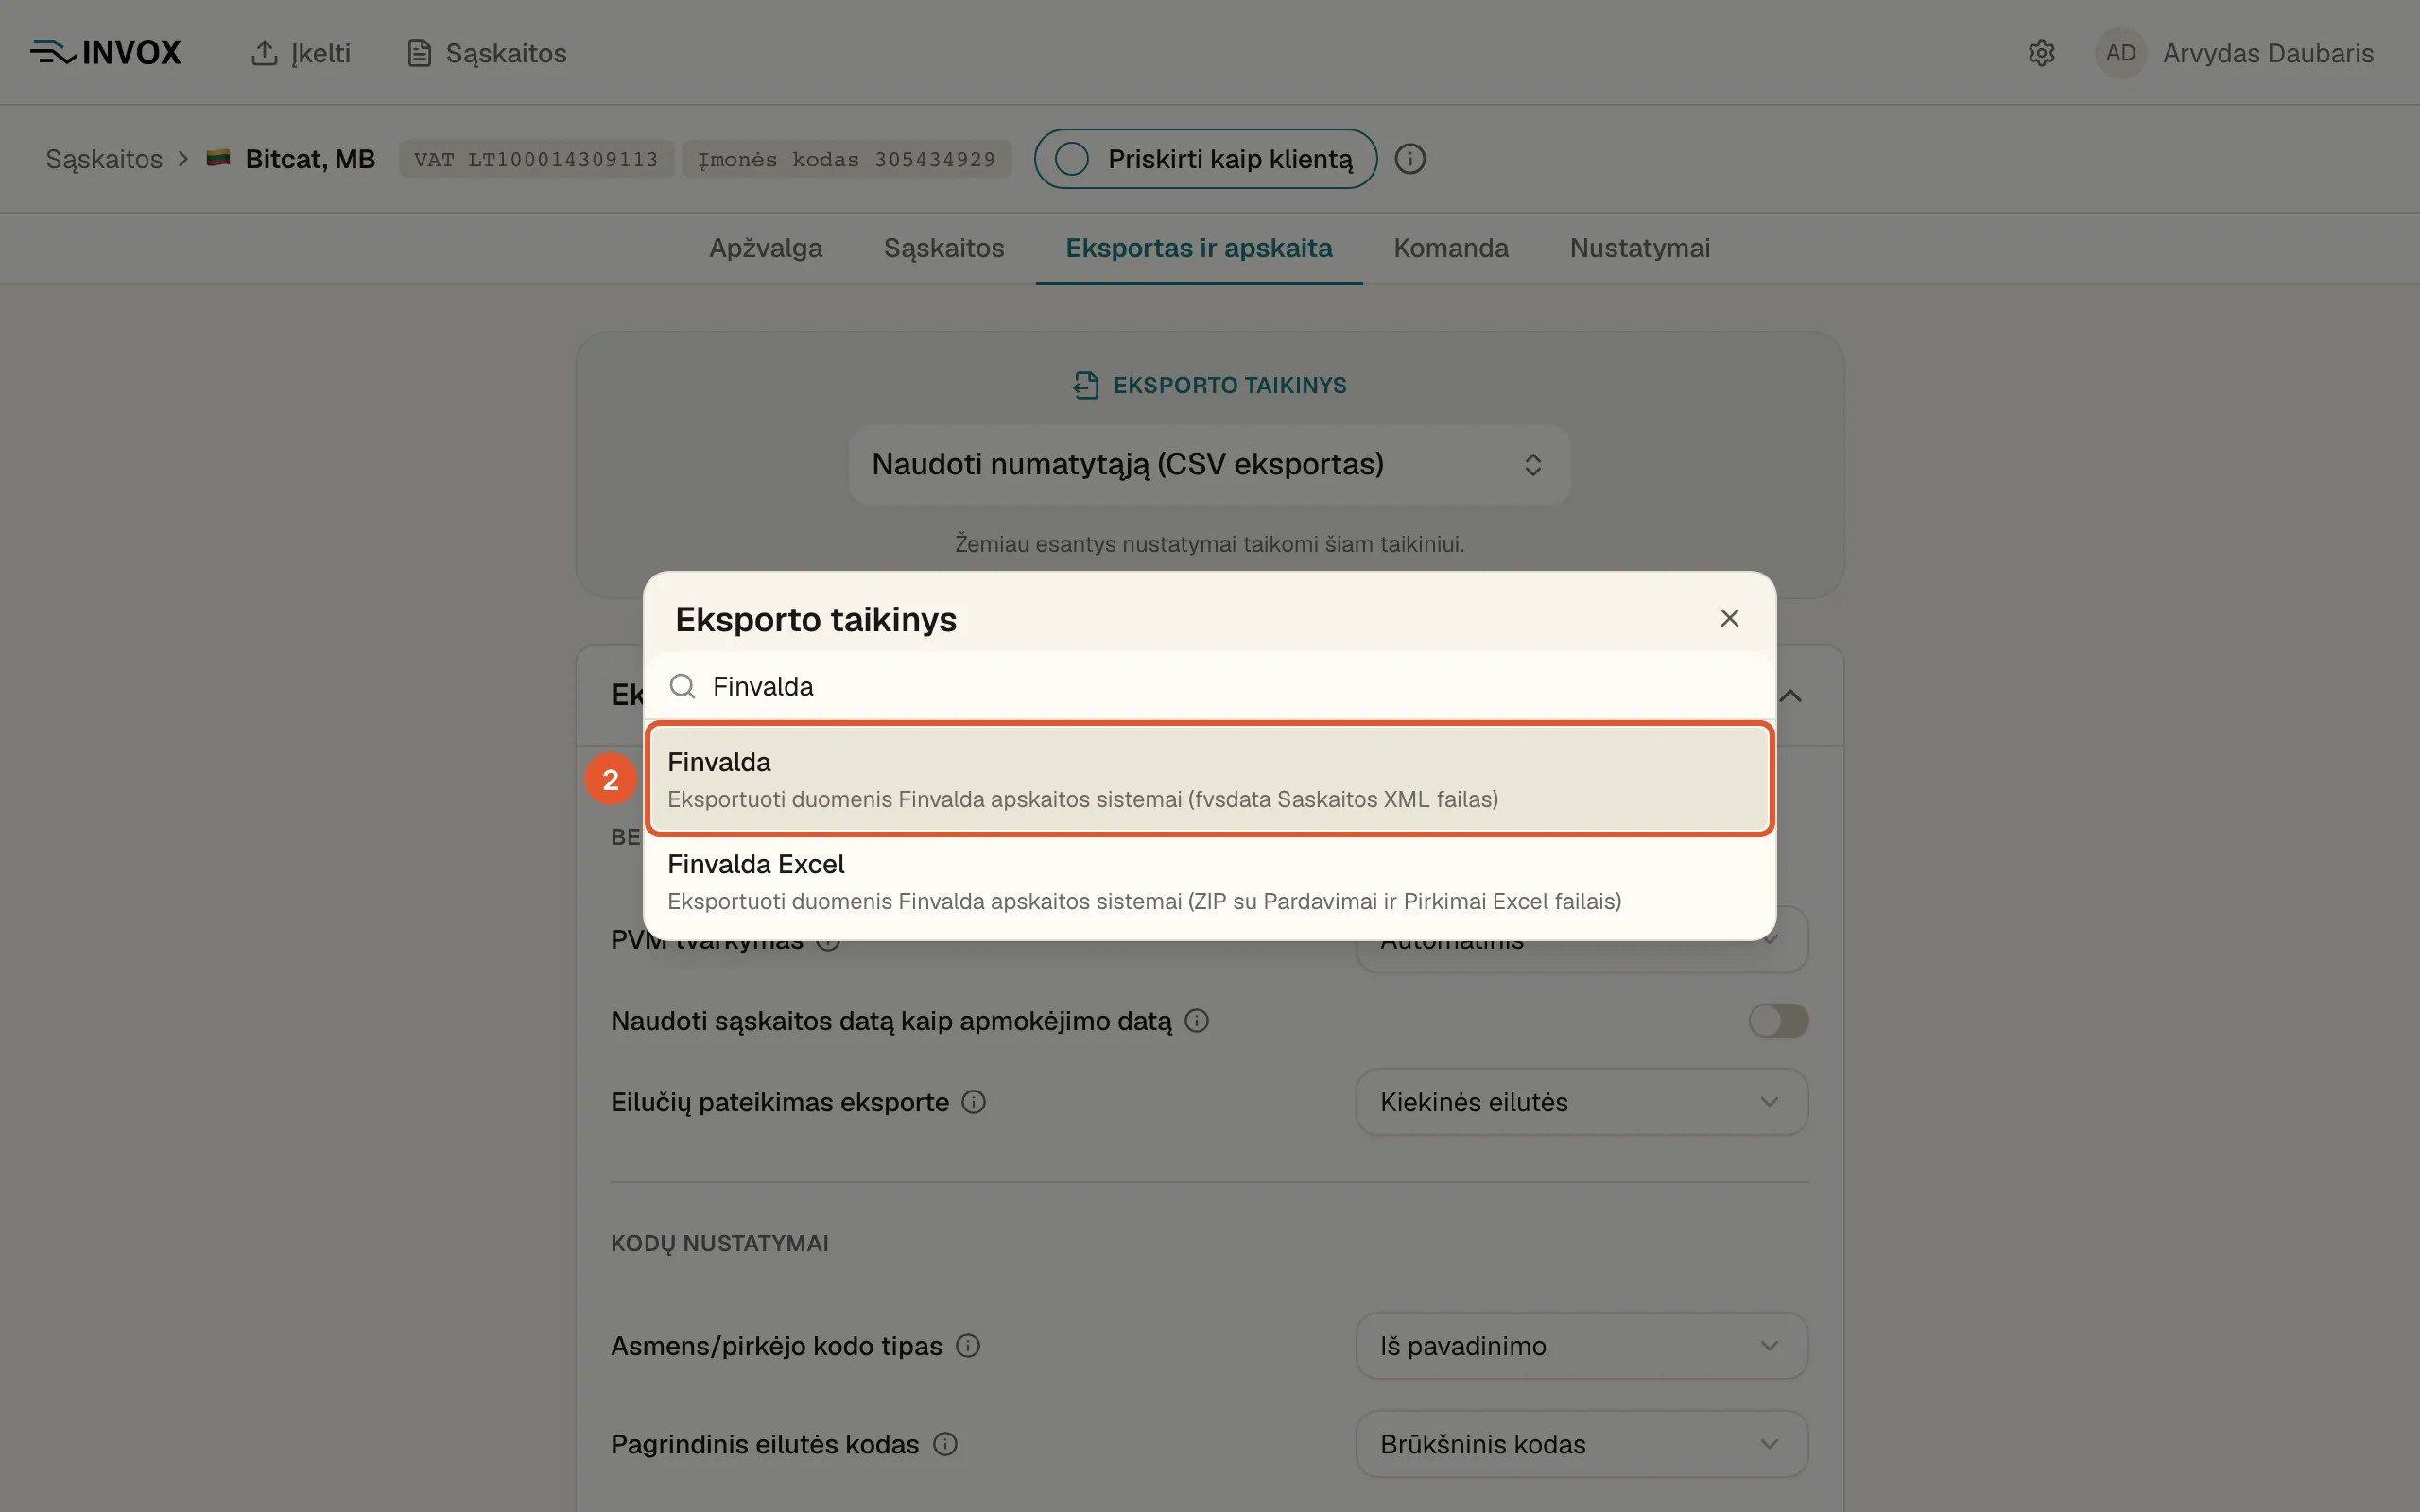Close the Eksporto taikinys dialog

point(1729,618)
